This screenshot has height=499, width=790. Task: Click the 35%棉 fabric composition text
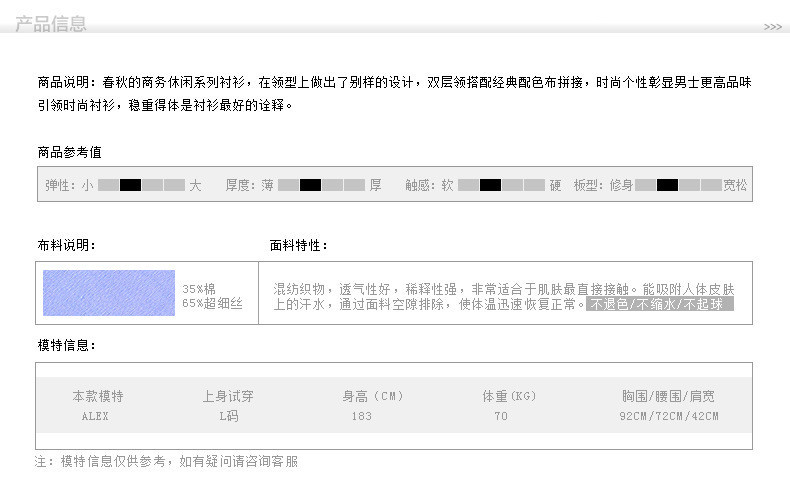[199, 289]
